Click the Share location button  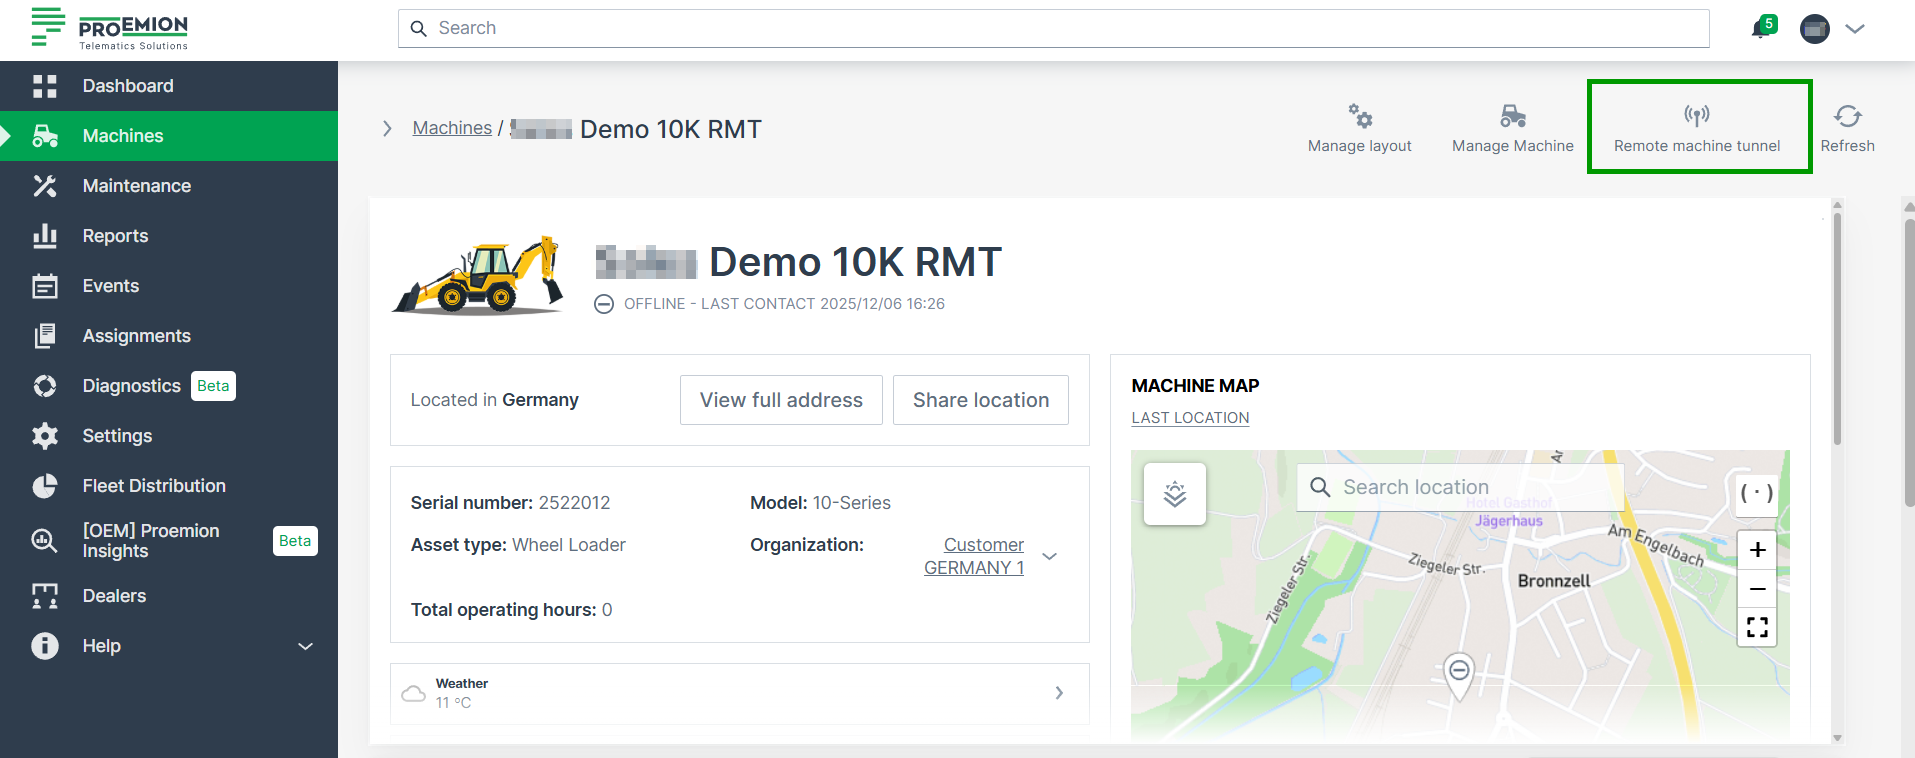click(980, 400)
